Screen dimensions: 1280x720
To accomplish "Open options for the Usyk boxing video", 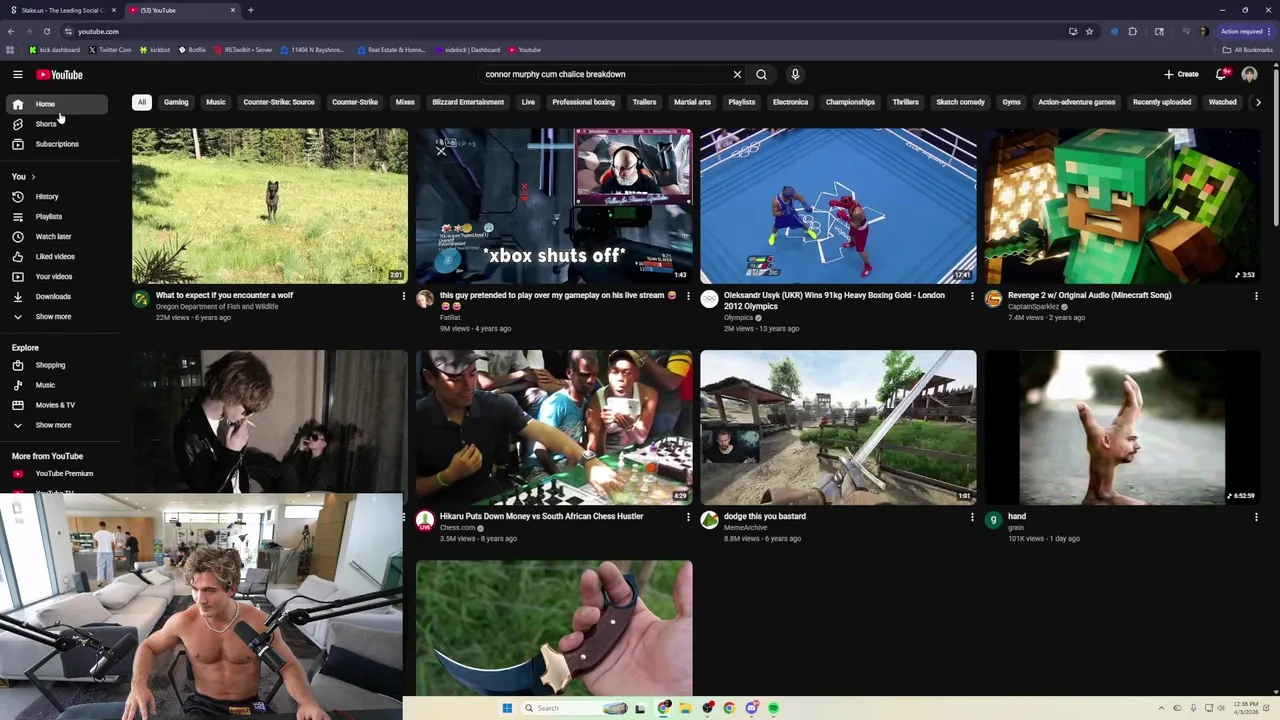I will [x=972, y=296].
